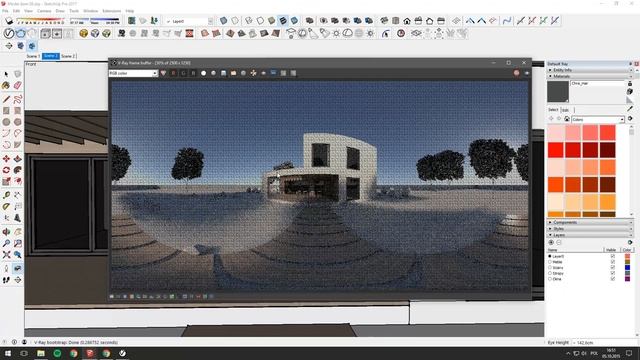640x360 pixels.
Task: Pick the bright red color swatch
Action: tap(556, 150)
